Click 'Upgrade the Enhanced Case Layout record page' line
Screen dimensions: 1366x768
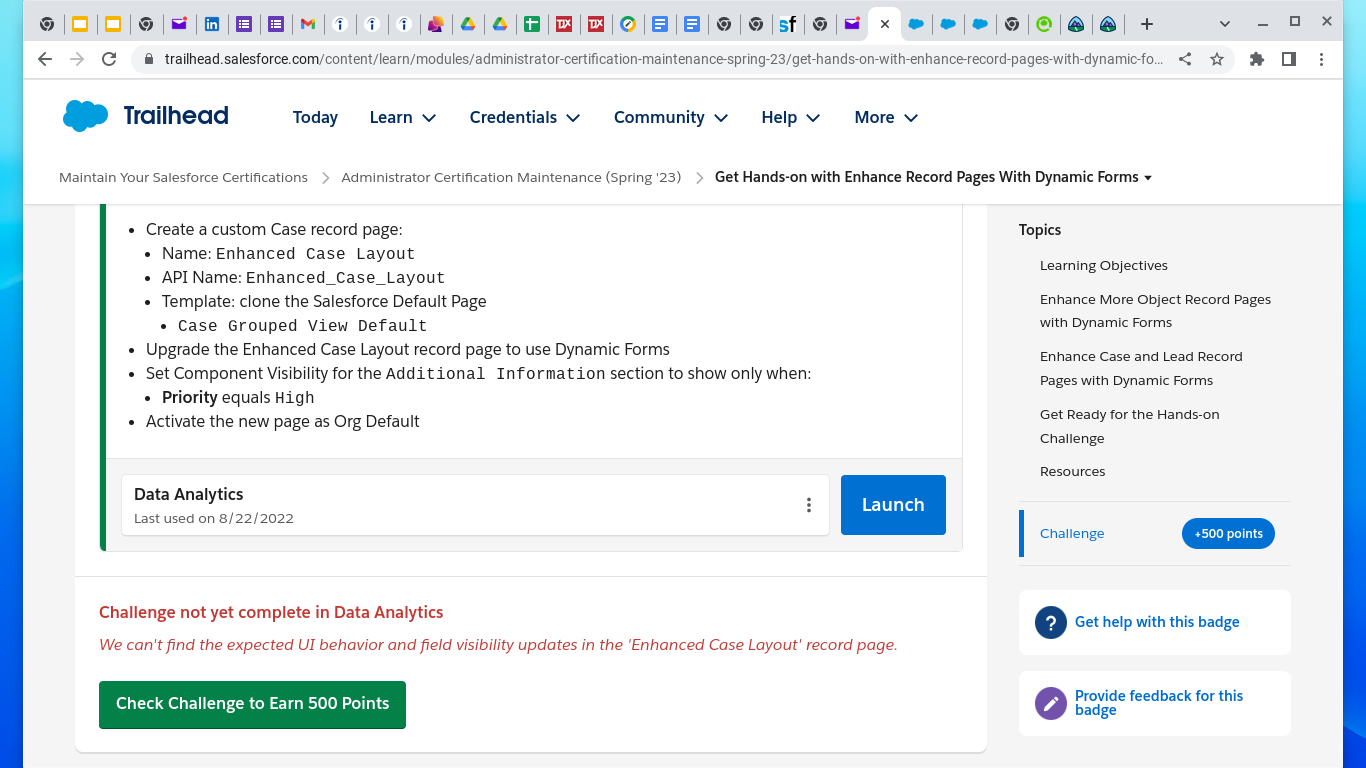click(408, 349)
